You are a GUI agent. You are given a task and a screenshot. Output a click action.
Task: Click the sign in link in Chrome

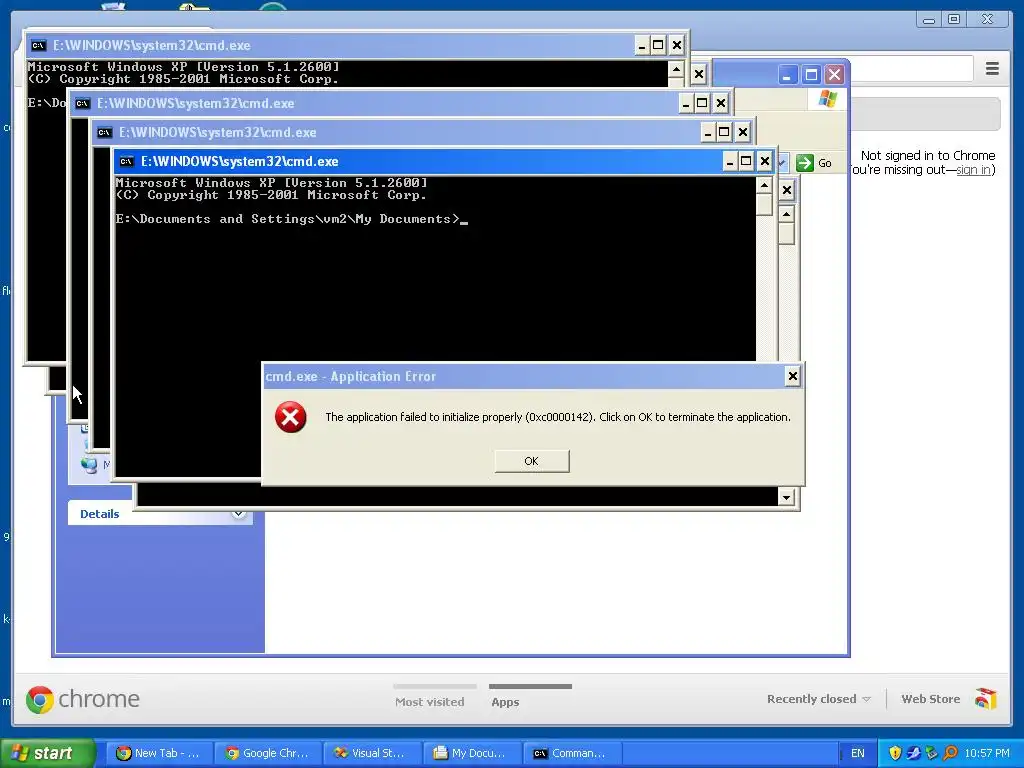coord(973,170)
